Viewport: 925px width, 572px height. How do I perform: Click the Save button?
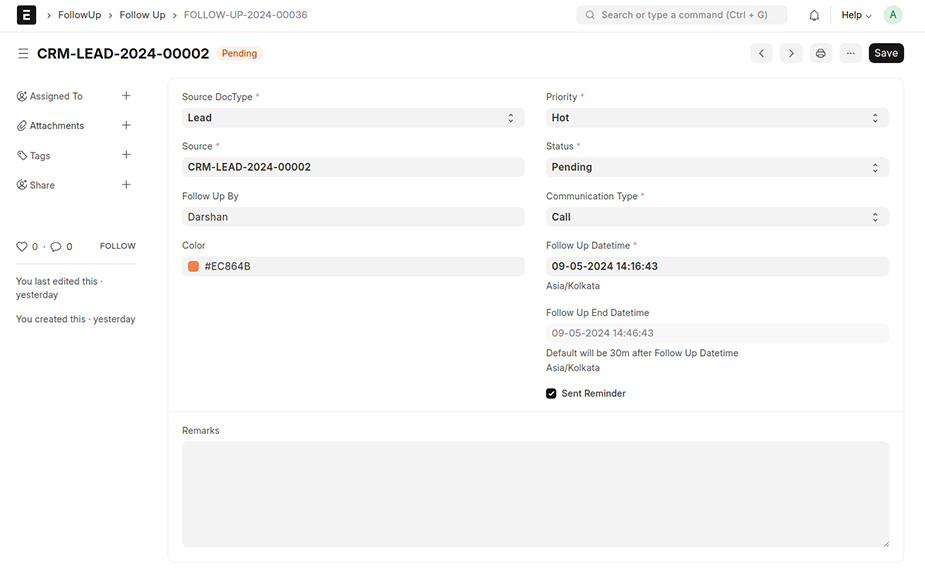pyautogui.click(x=886, y=53)
